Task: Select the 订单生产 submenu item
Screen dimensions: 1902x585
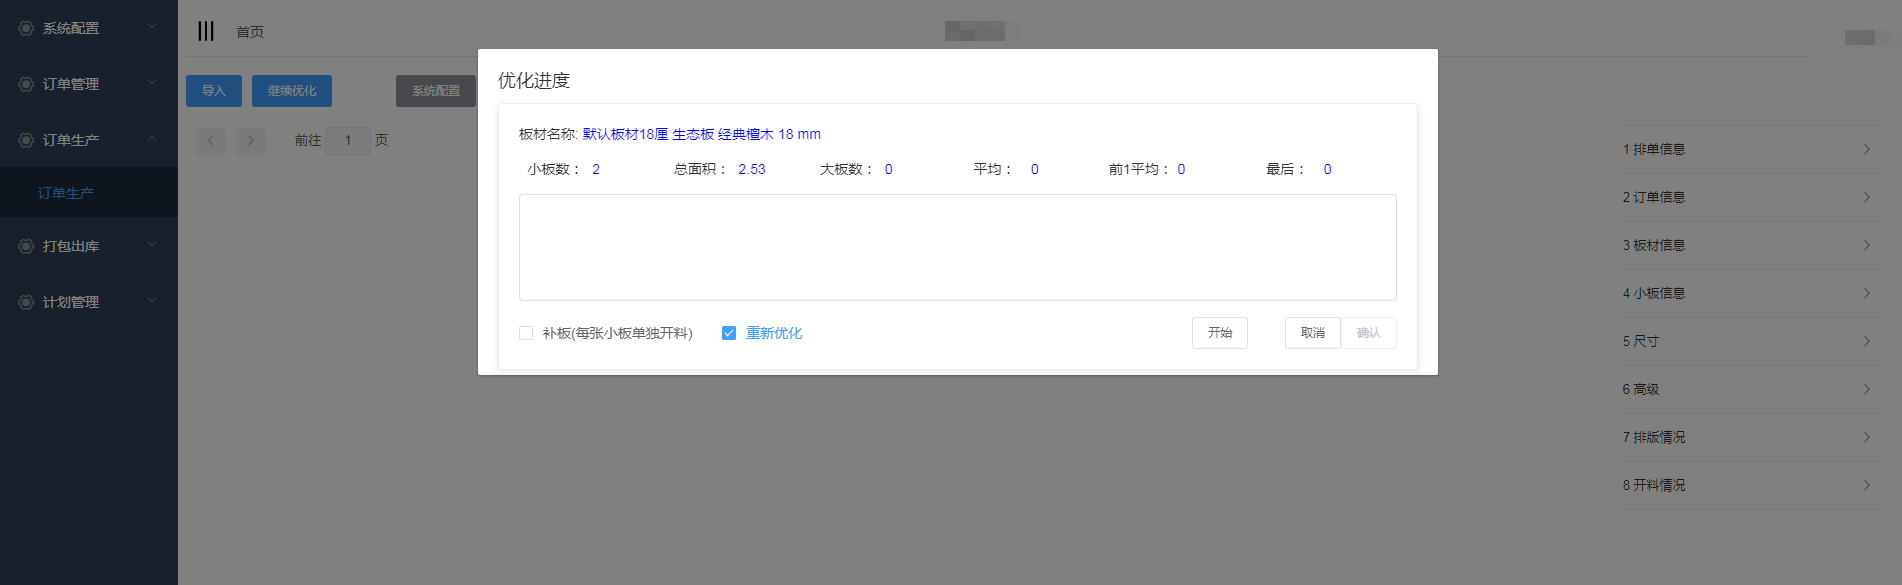Action: point(66,193)
